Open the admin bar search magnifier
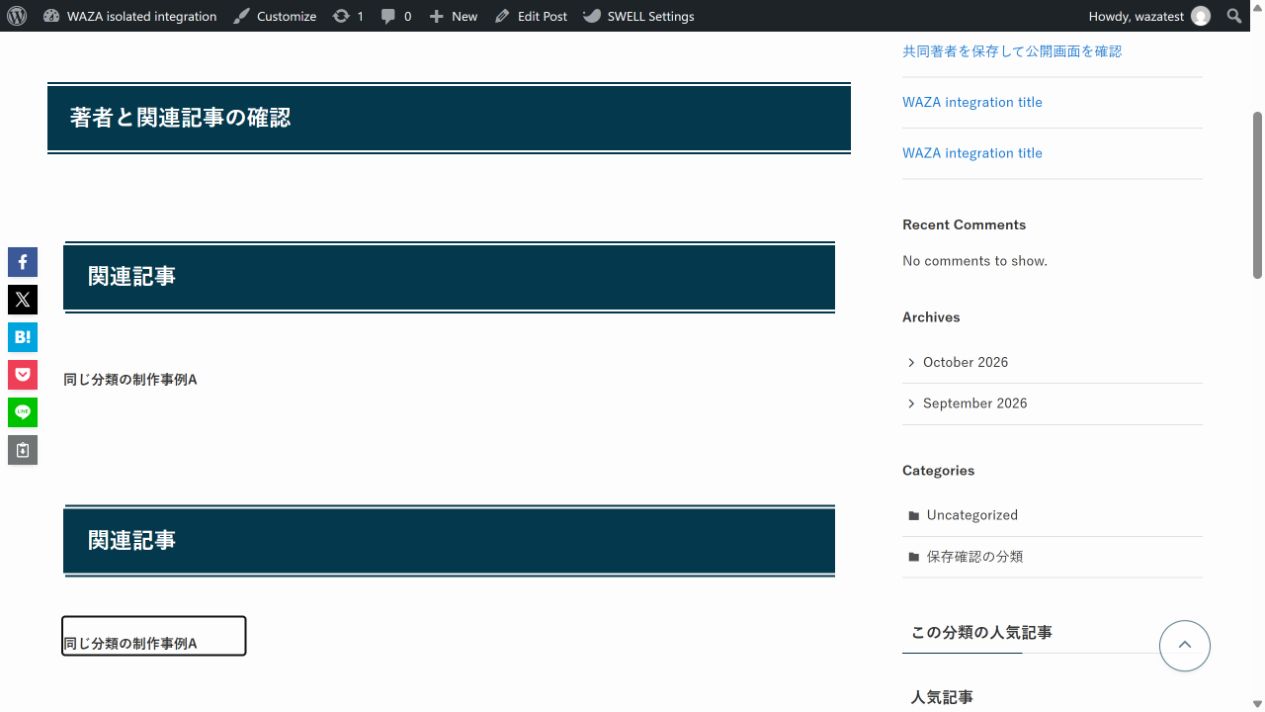 point(1235,16)
